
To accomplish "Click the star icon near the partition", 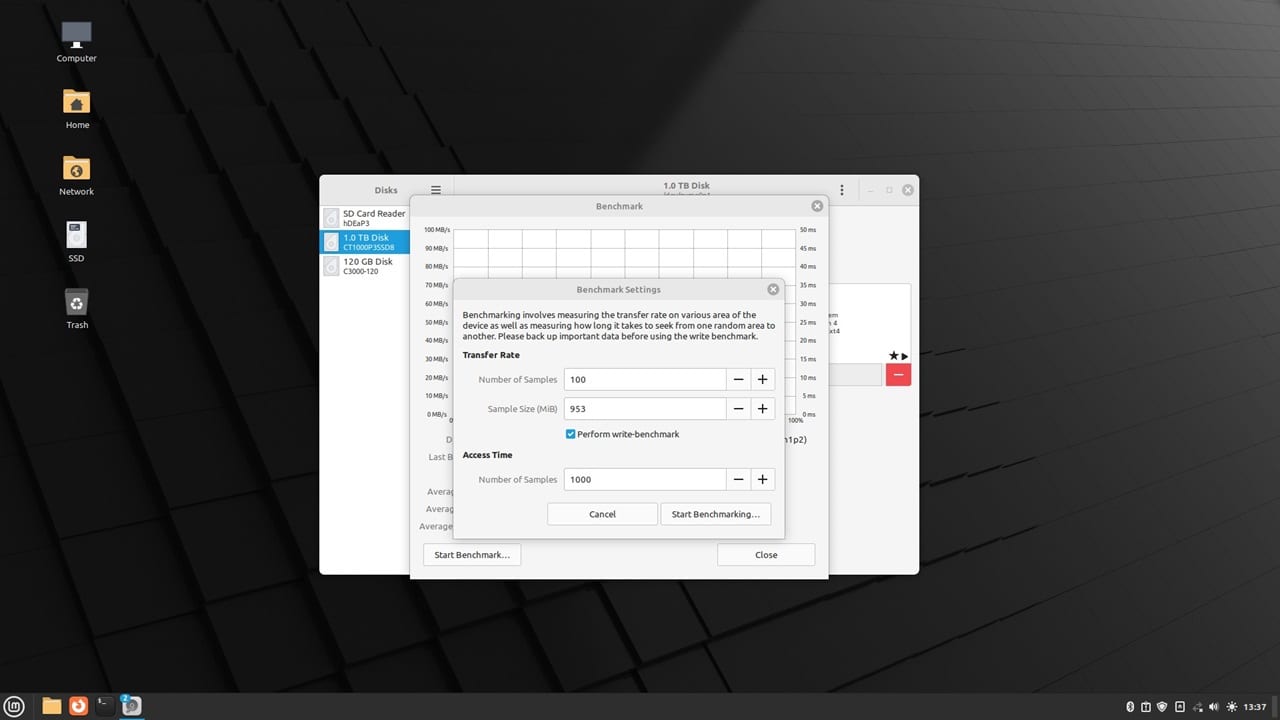I will 893,356.
